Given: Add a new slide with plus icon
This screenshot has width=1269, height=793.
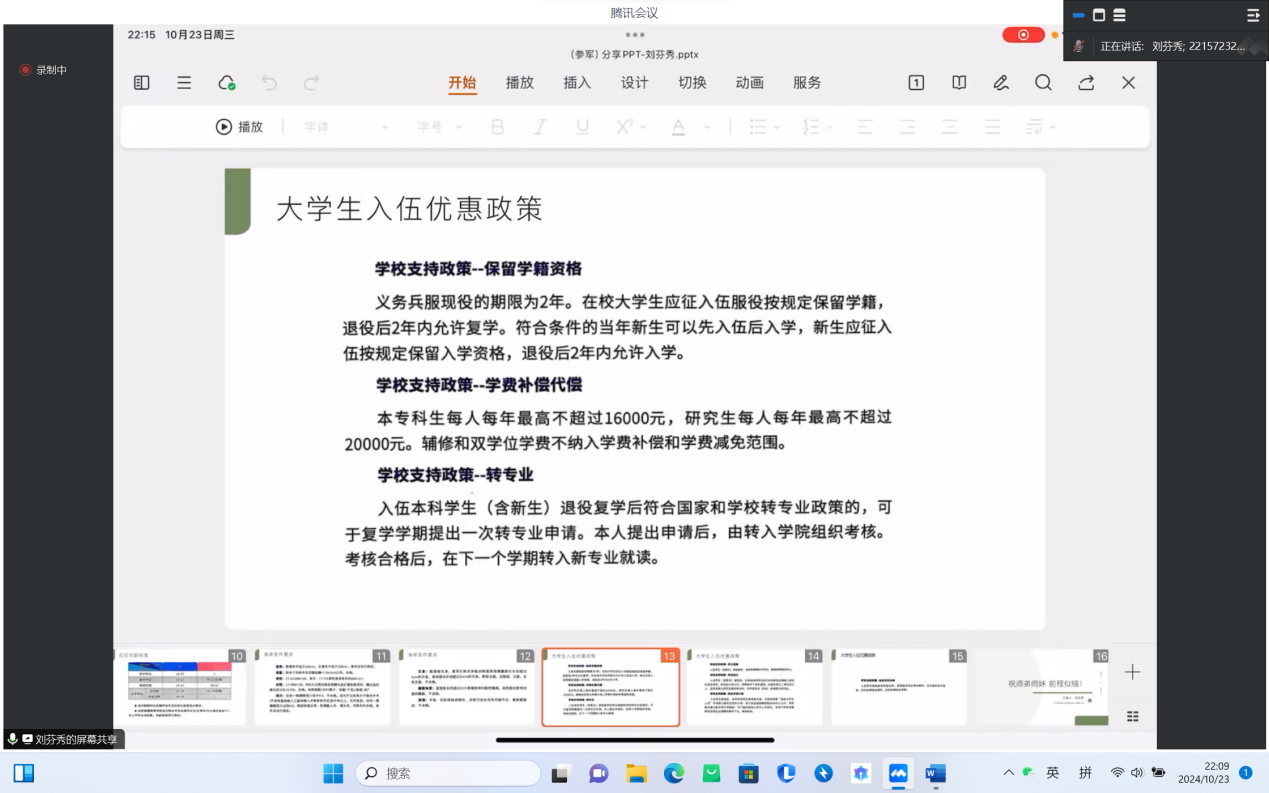Looking at the screenshot, I should (1132, 672).
